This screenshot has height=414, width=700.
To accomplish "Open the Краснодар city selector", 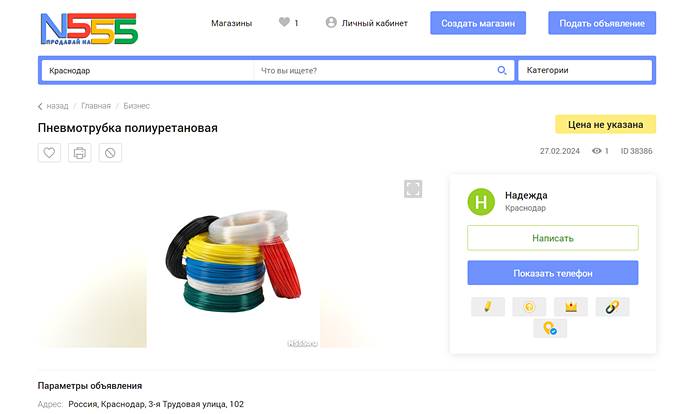I will tap(147, 71).
